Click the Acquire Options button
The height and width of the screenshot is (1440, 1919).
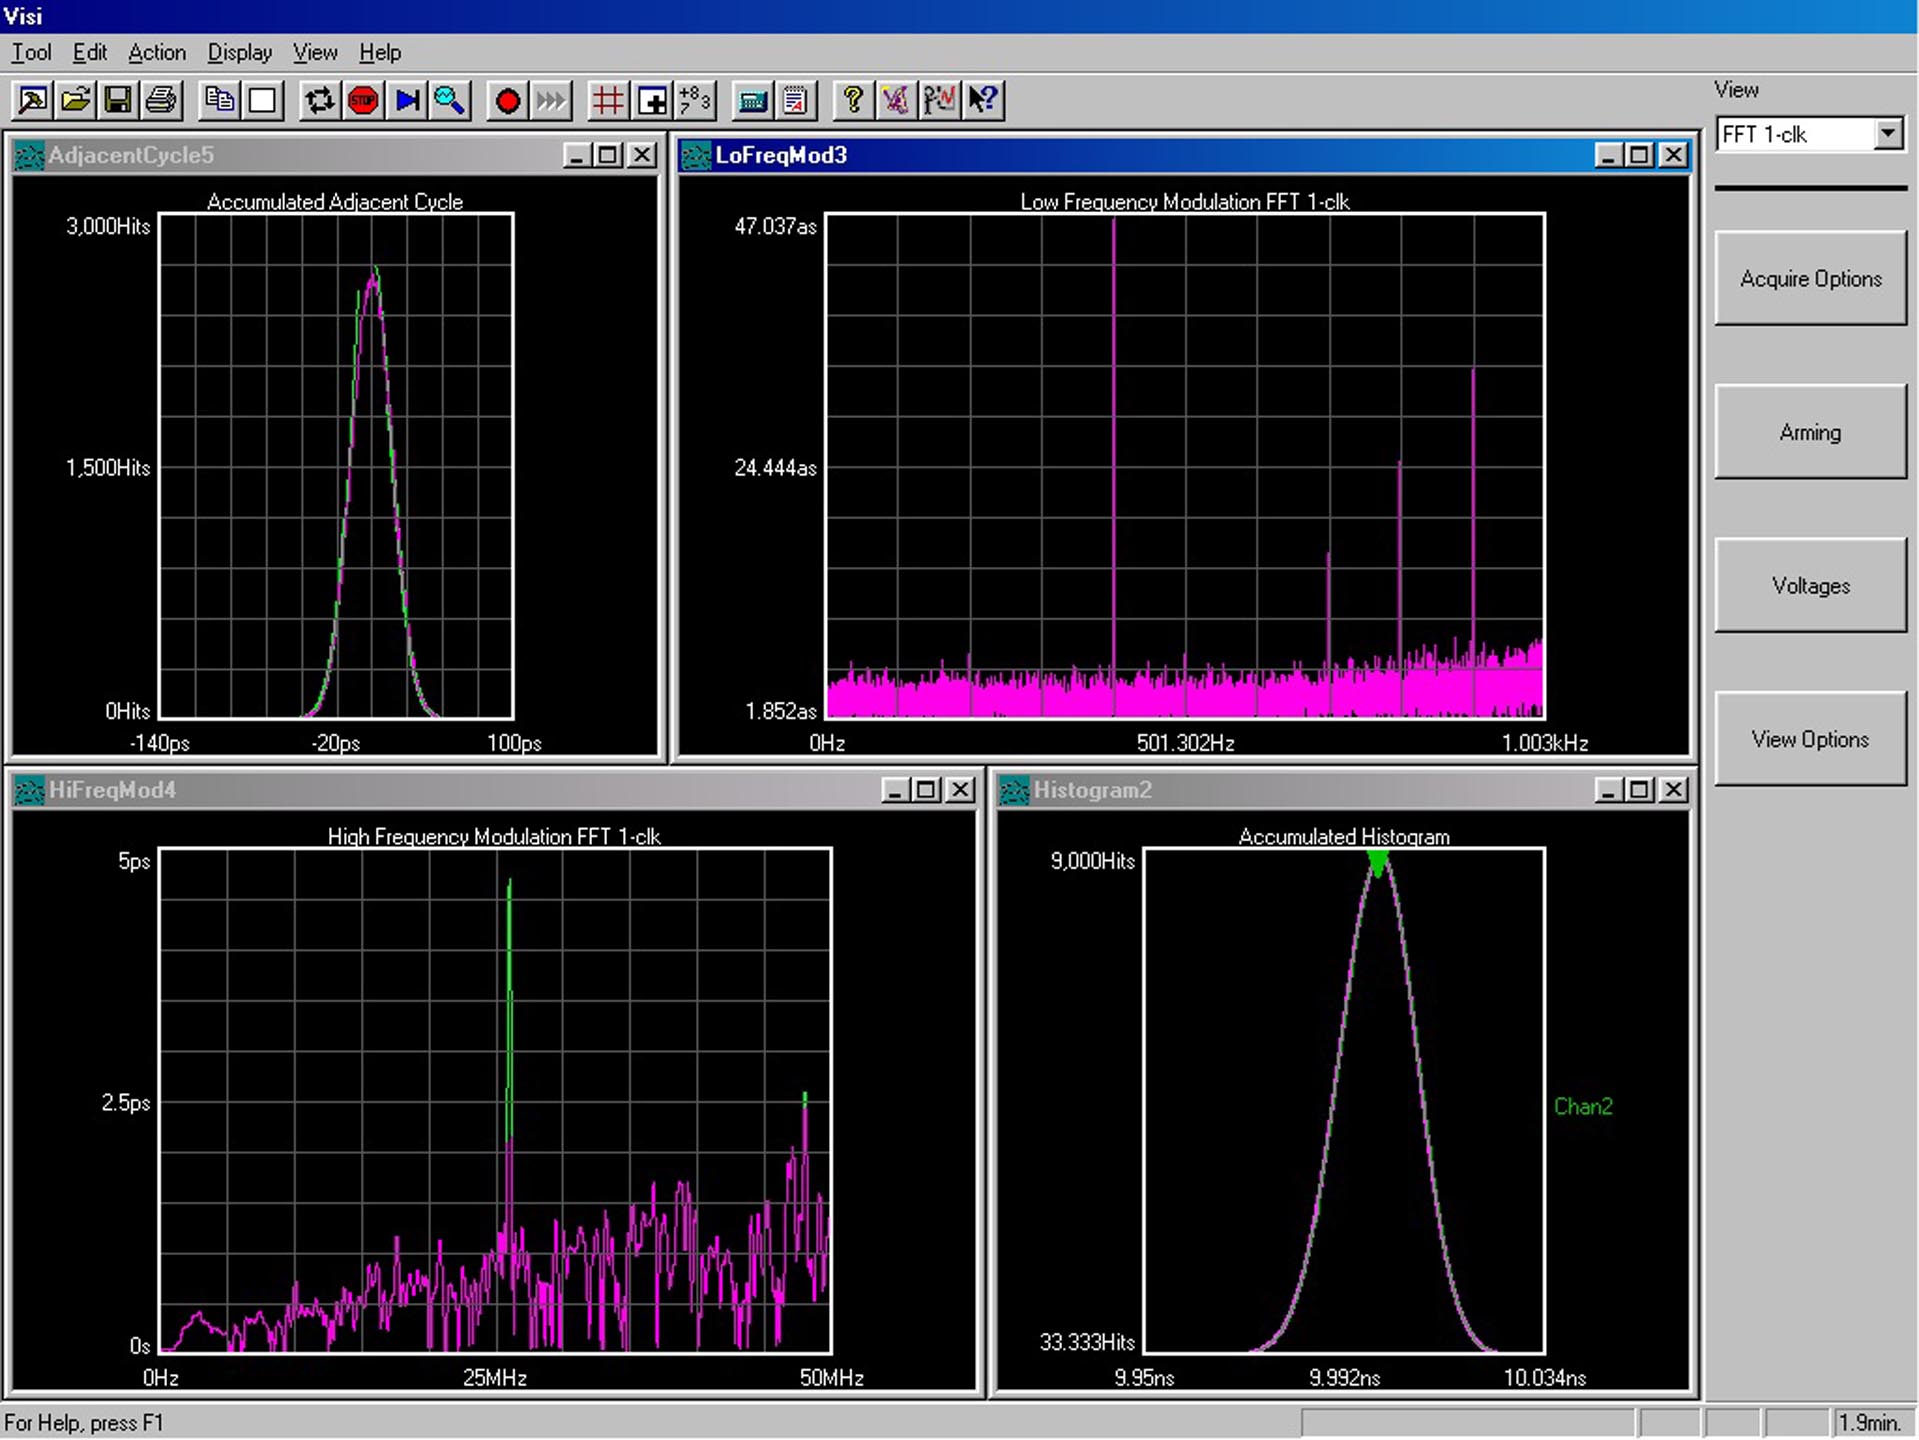tap(1810, 279)
